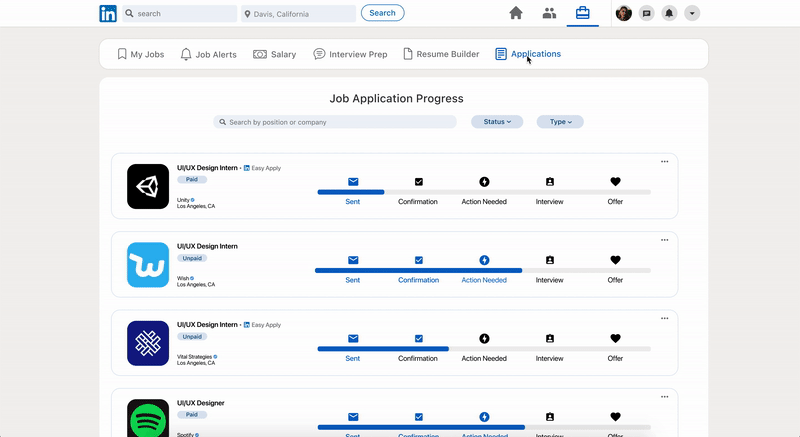
Task: Open the Unity company logo
Action: [x=148, y=187]
